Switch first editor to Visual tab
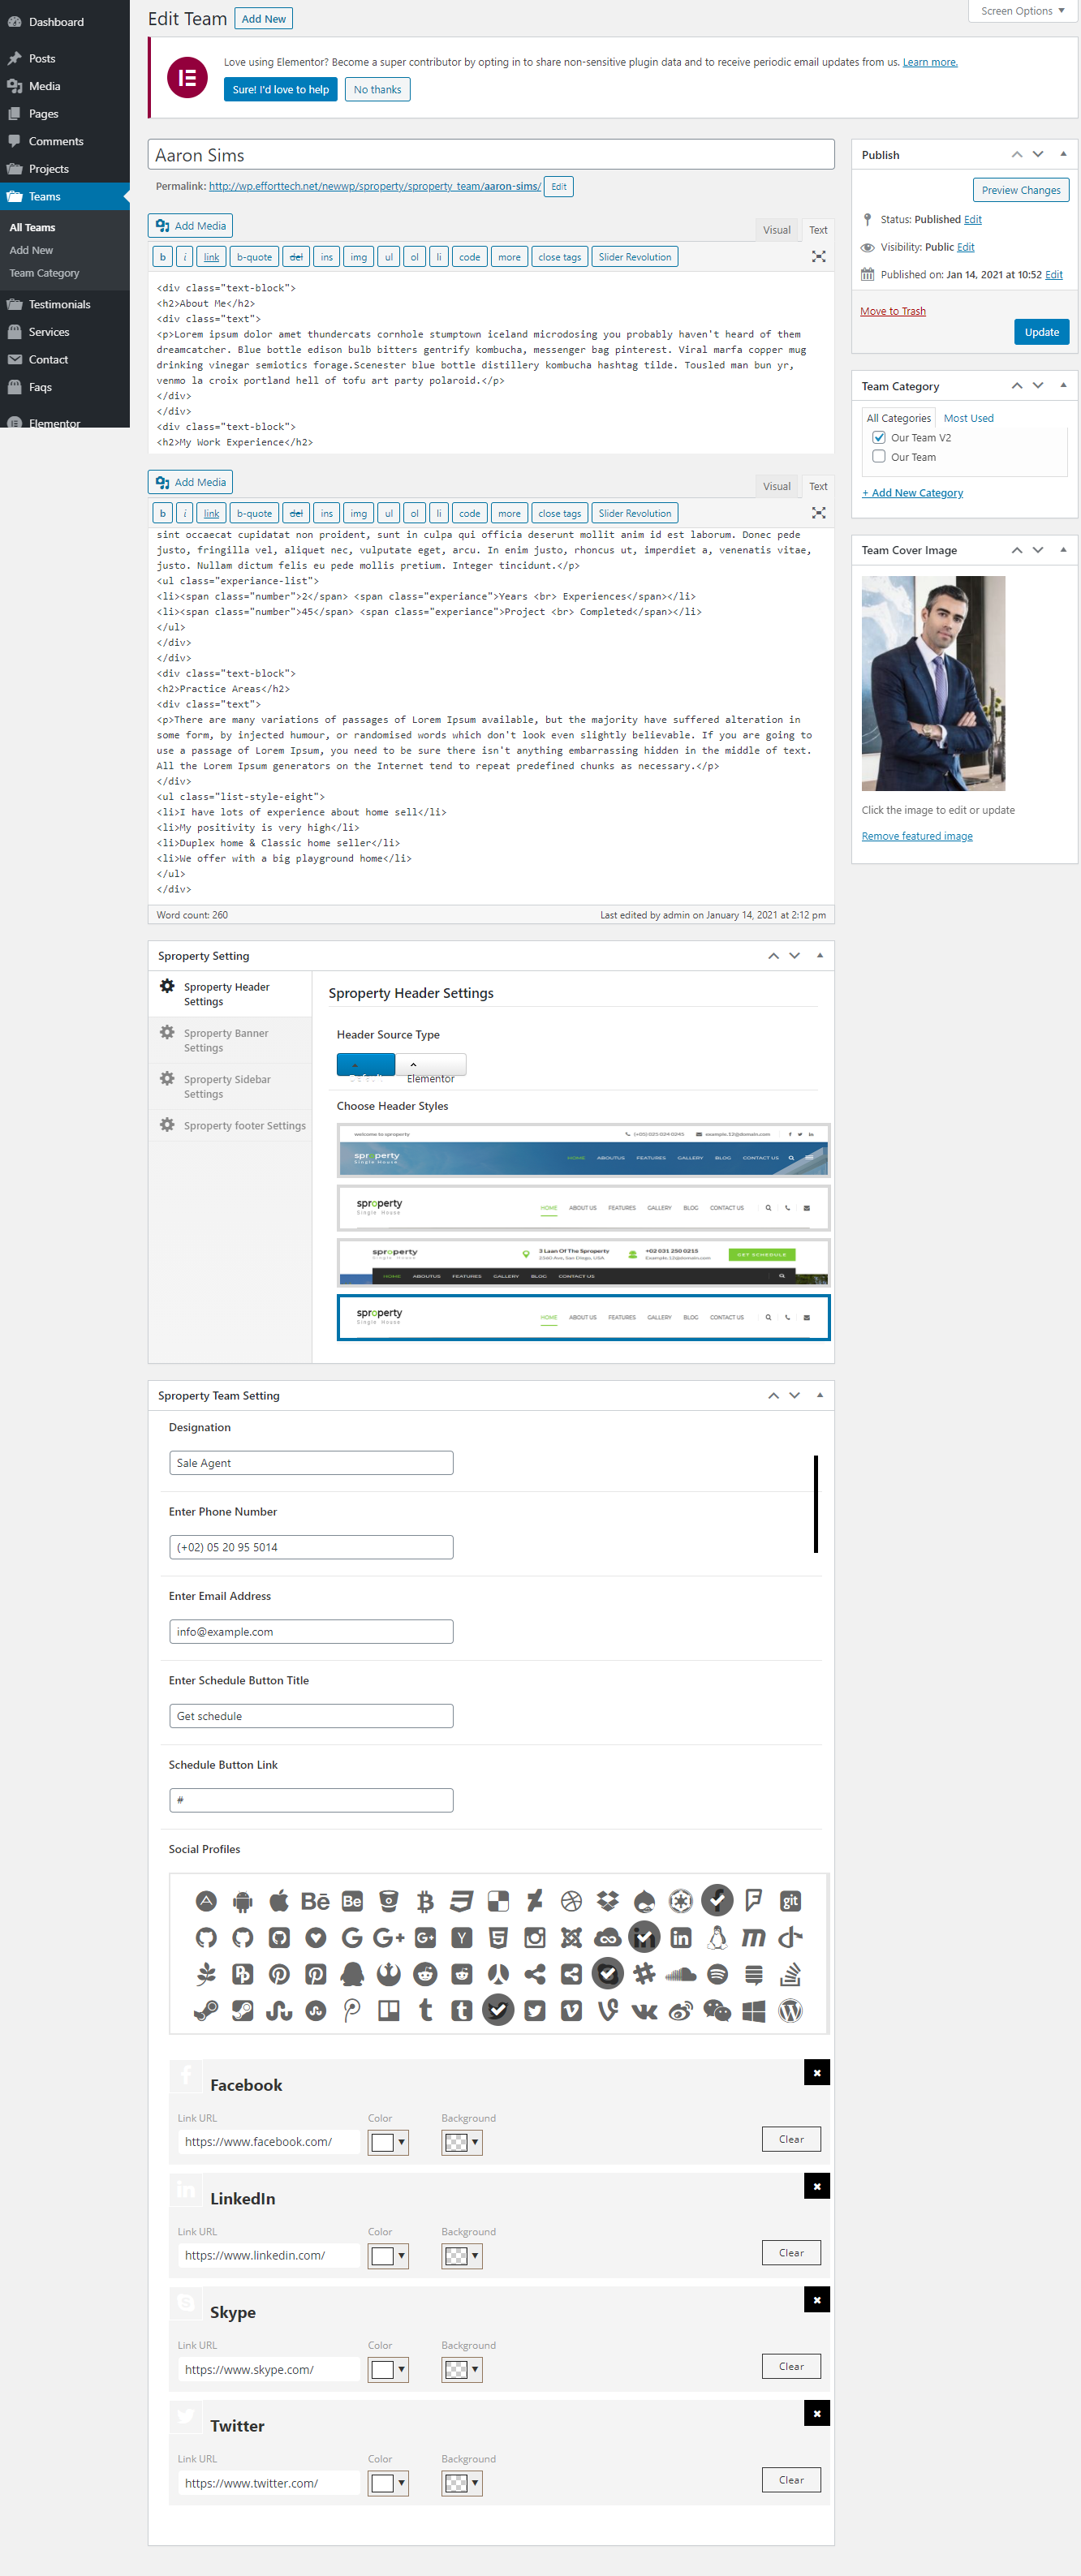This screenshot has width=1081, height=2576. click(776, 230)
